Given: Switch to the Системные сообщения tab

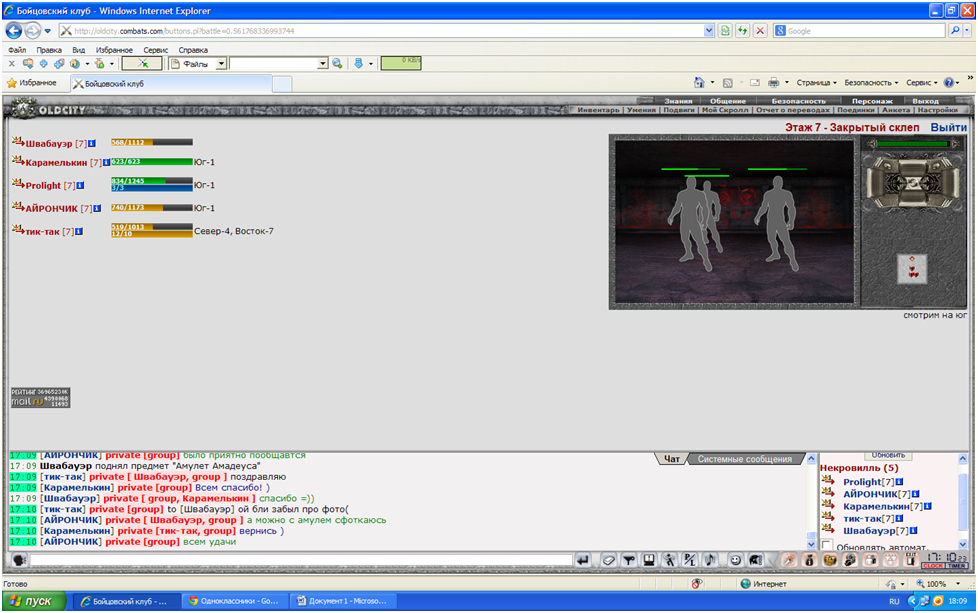Looking at the screenshot, I should click(x=745, y=459).
